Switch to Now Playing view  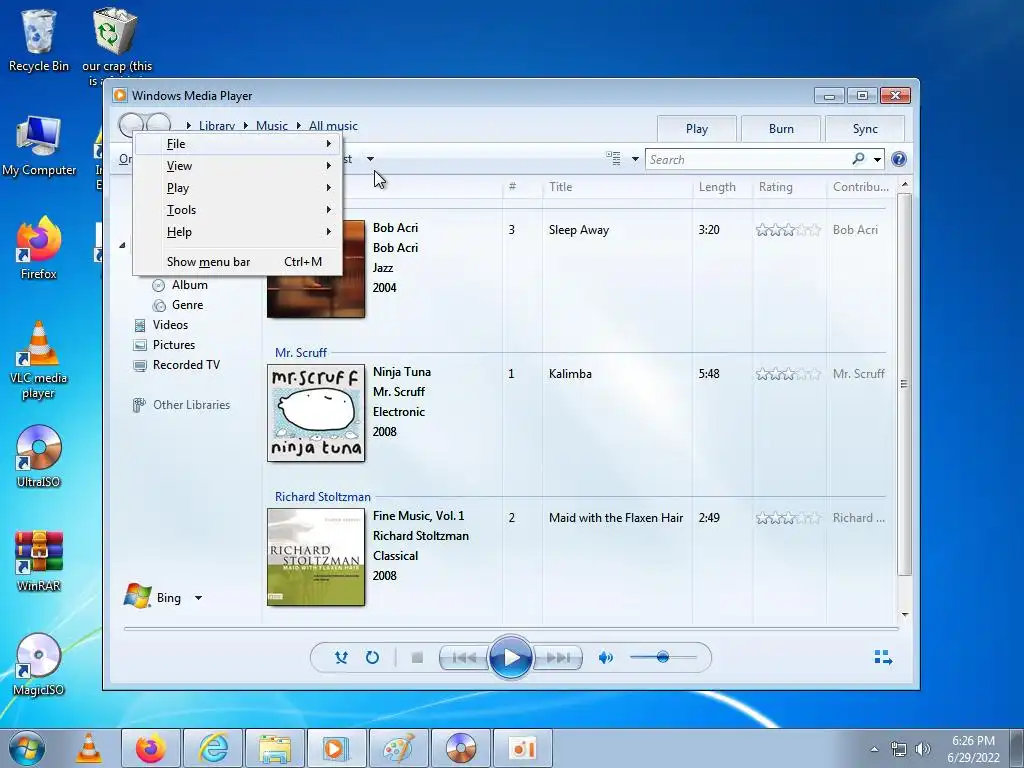(883, 657)
